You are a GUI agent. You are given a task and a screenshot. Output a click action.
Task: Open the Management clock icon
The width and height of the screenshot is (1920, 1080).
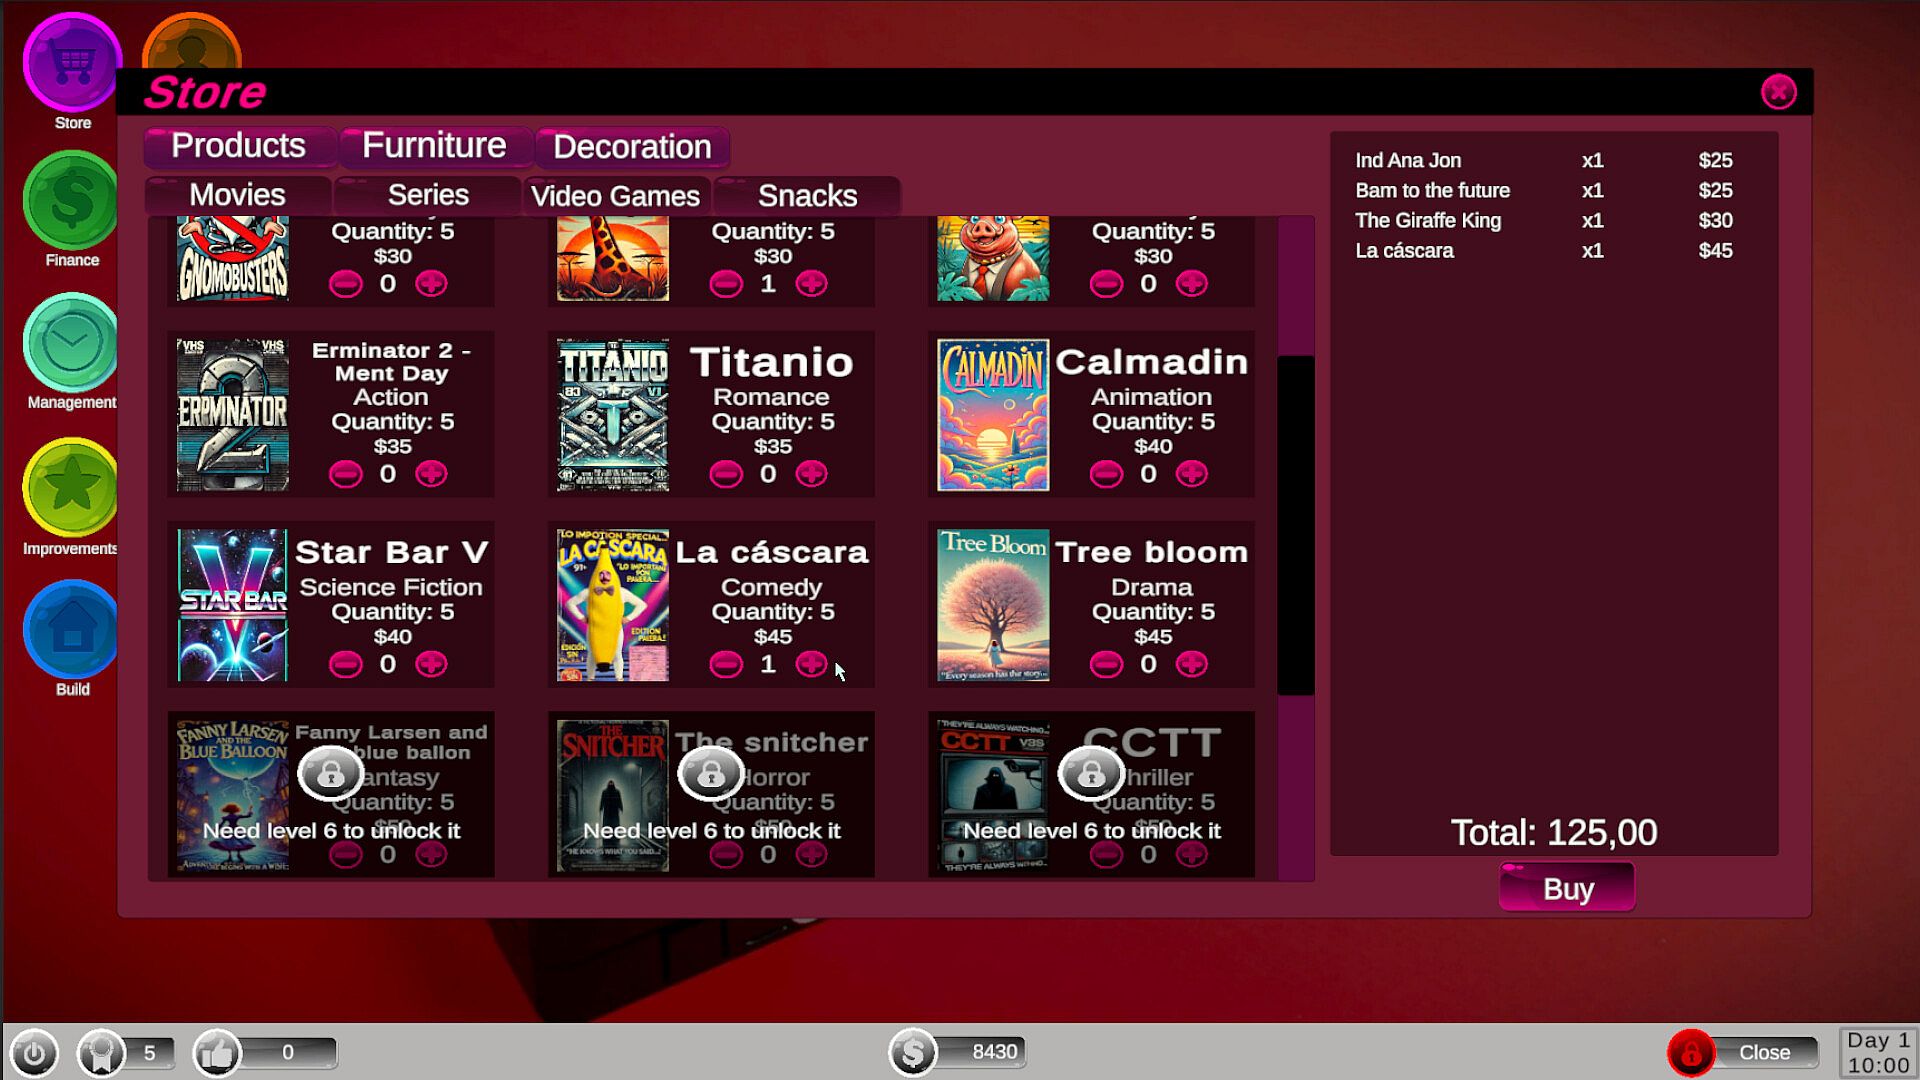(71, 343)
